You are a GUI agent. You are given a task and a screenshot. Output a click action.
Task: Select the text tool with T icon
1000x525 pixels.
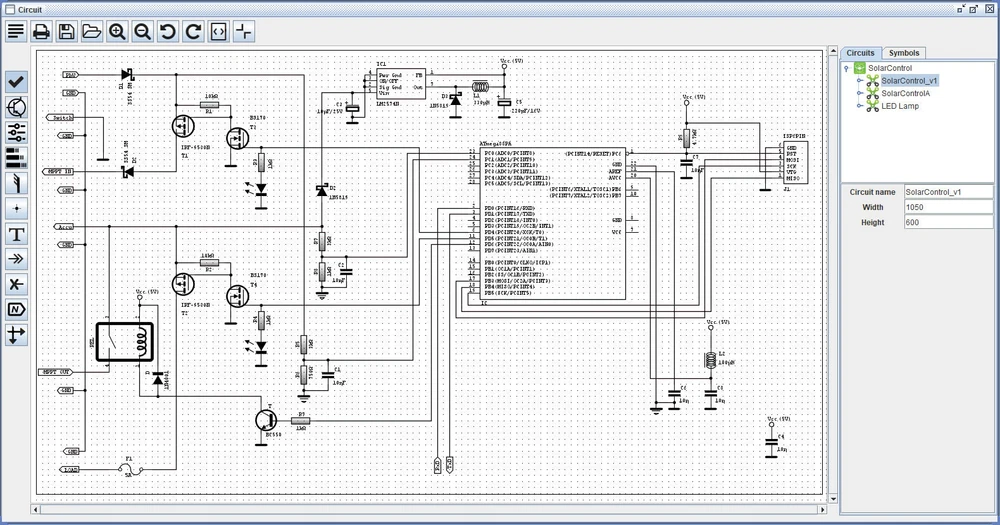pyautogui.click(x=16, y=234)
